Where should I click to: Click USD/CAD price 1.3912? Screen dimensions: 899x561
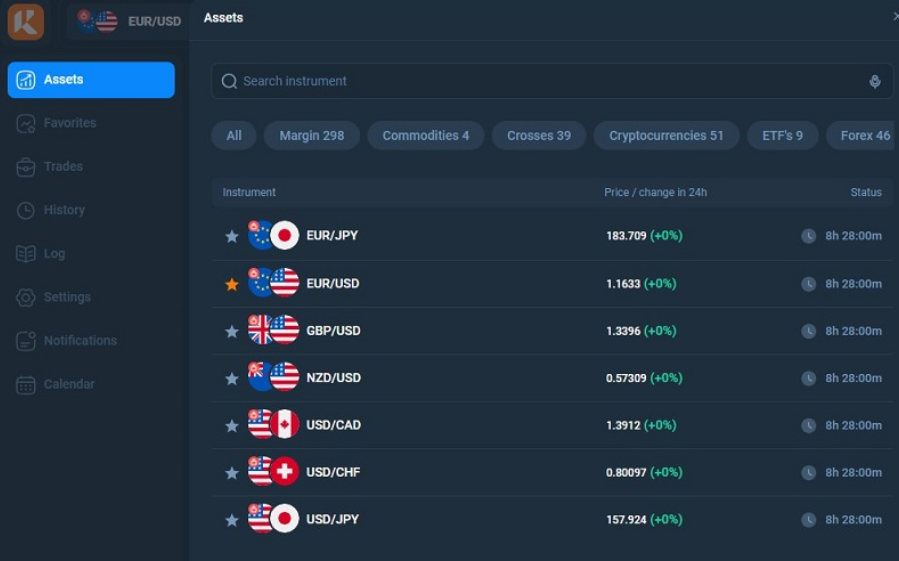click(x=623, y=425)
